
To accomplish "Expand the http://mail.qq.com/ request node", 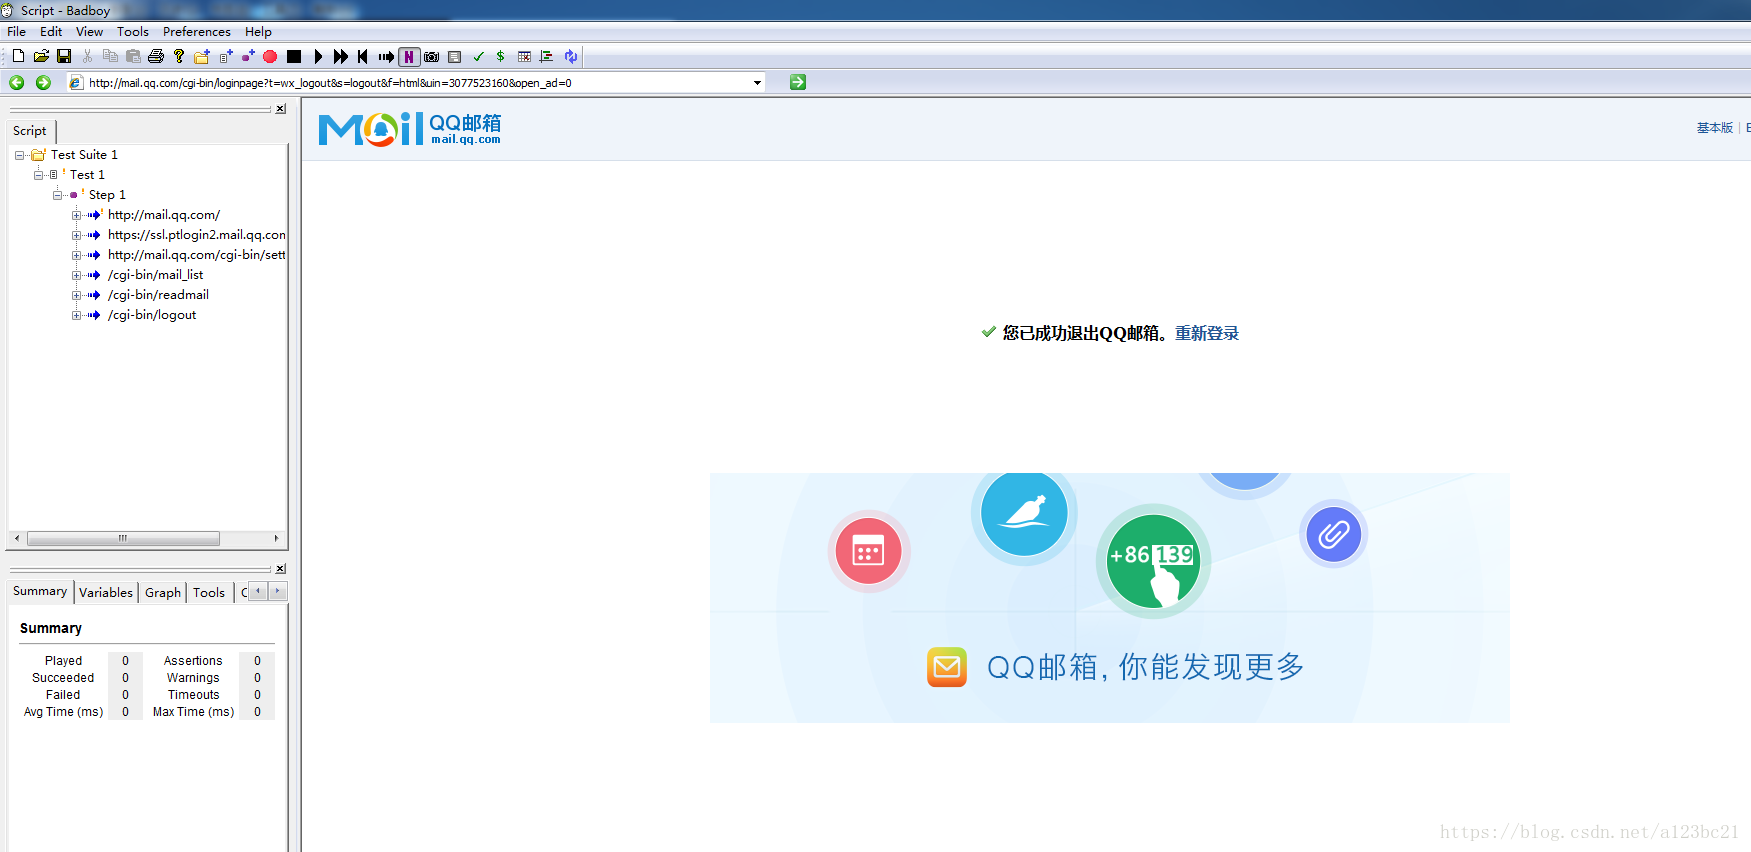I will [x=76, y=215].
